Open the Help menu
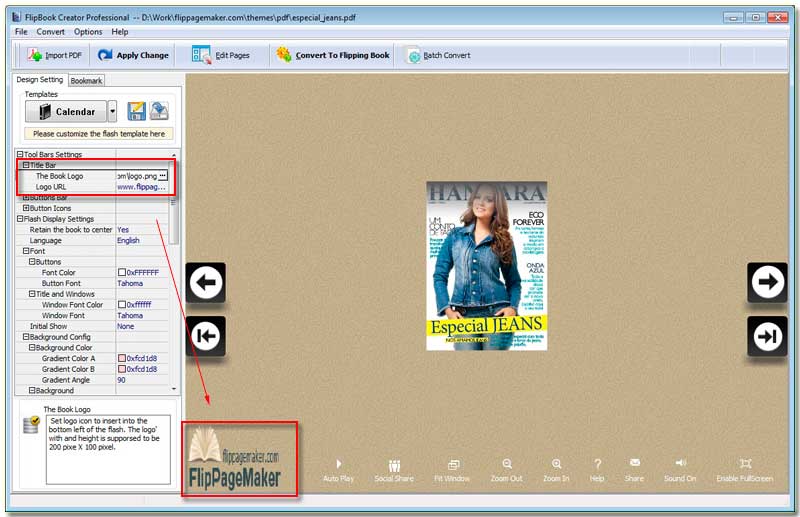The height and width of the screenshot is (517, 800). 120,32
